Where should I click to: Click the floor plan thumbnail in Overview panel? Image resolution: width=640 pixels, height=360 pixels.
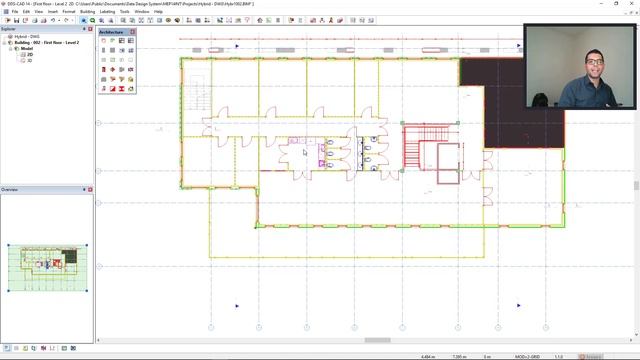tap(48, 268)
